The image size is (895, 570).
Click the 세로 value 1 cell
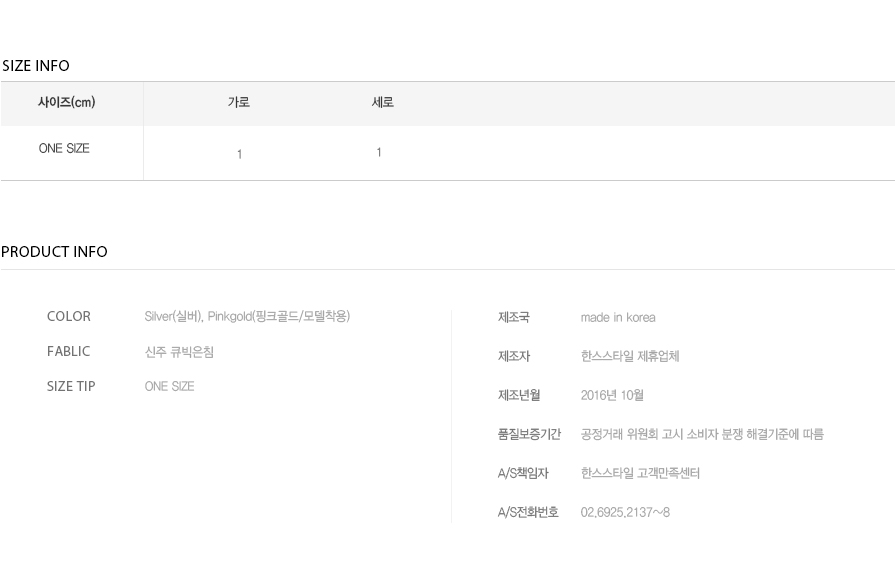point(378,152)
